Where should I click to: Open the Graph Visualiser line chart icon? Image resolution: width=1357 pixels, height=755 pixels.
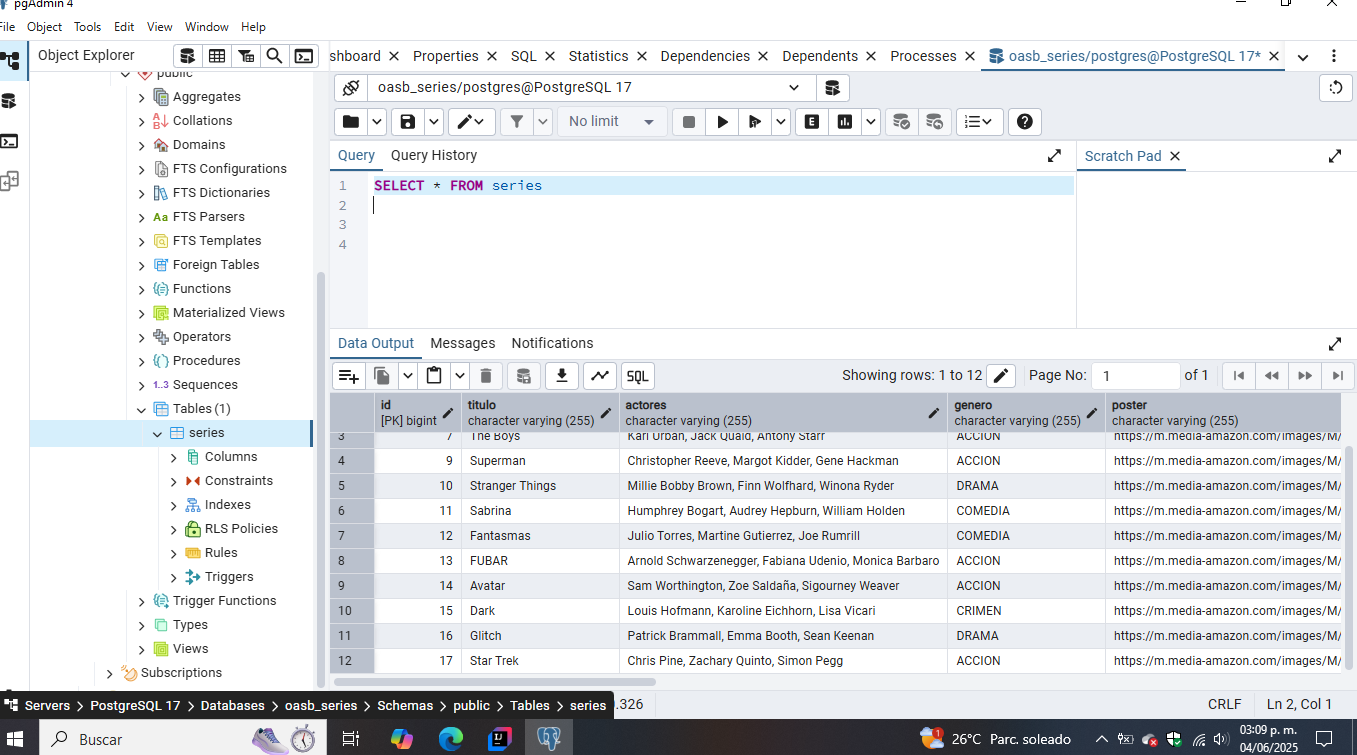(x=600, y=376)
